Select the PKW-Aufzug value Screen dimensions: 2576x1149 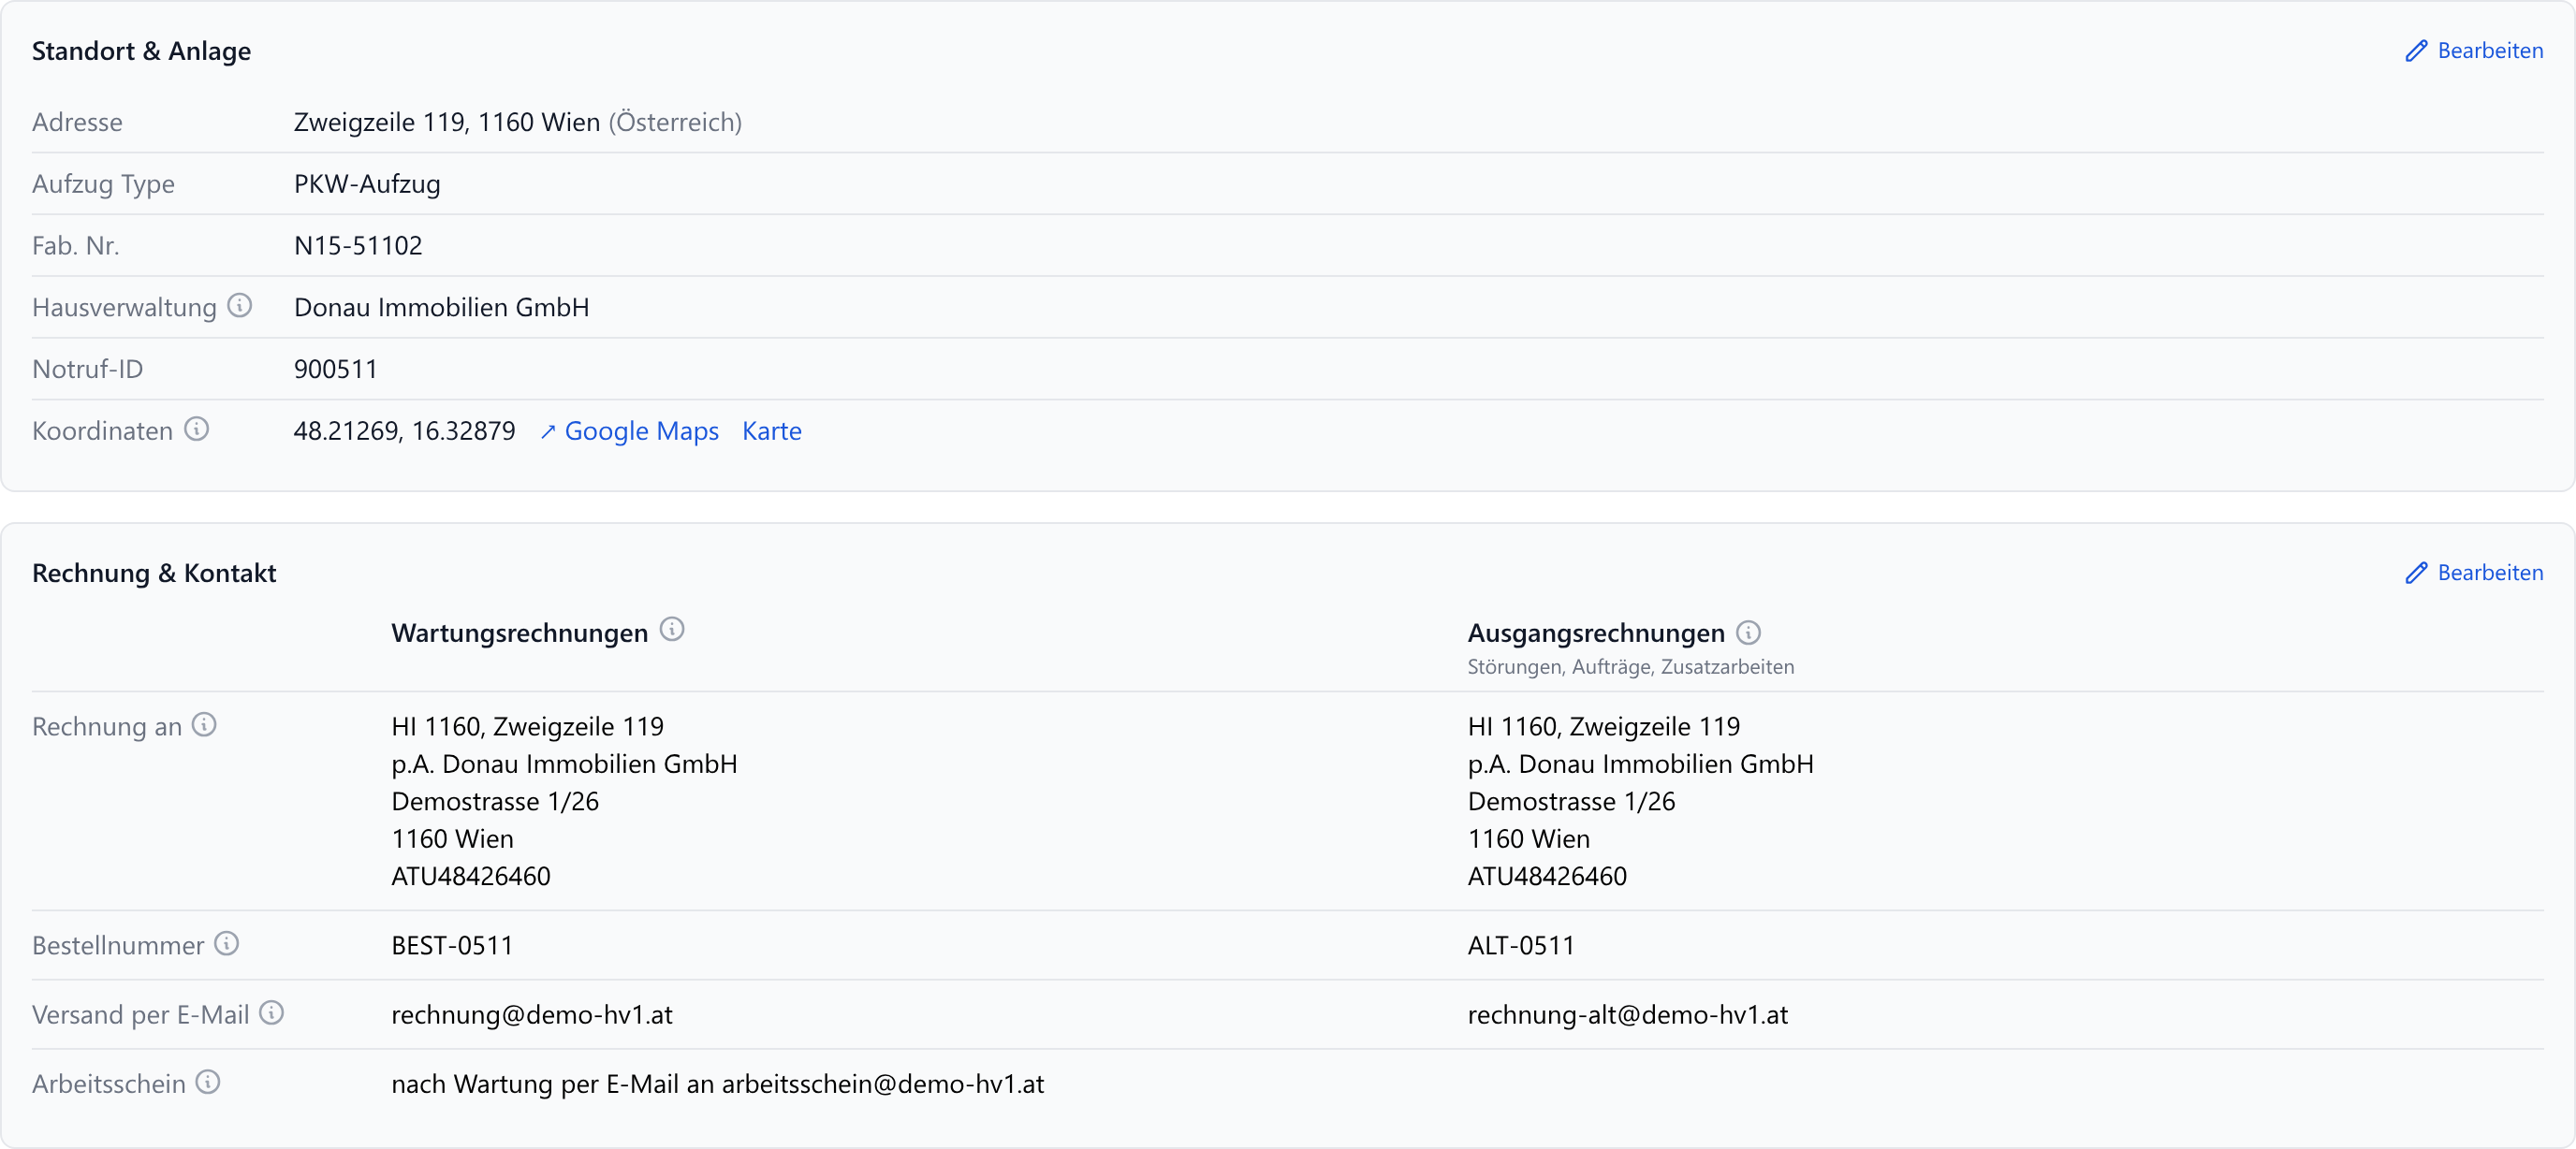tap(367, 184)
